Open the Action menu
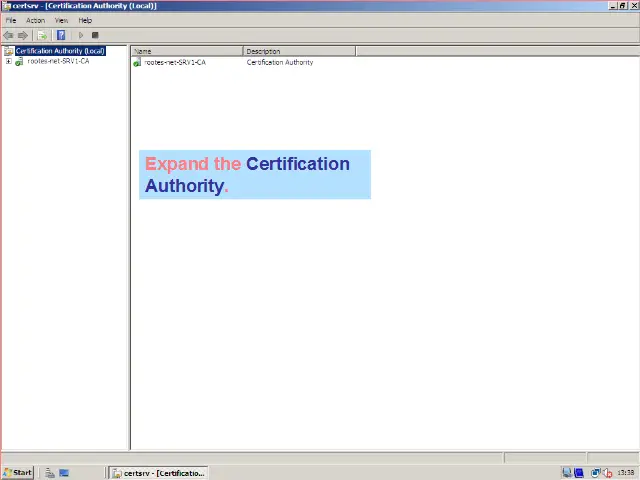The width and height of the screenshot is (640, 480). click(35, 20)
